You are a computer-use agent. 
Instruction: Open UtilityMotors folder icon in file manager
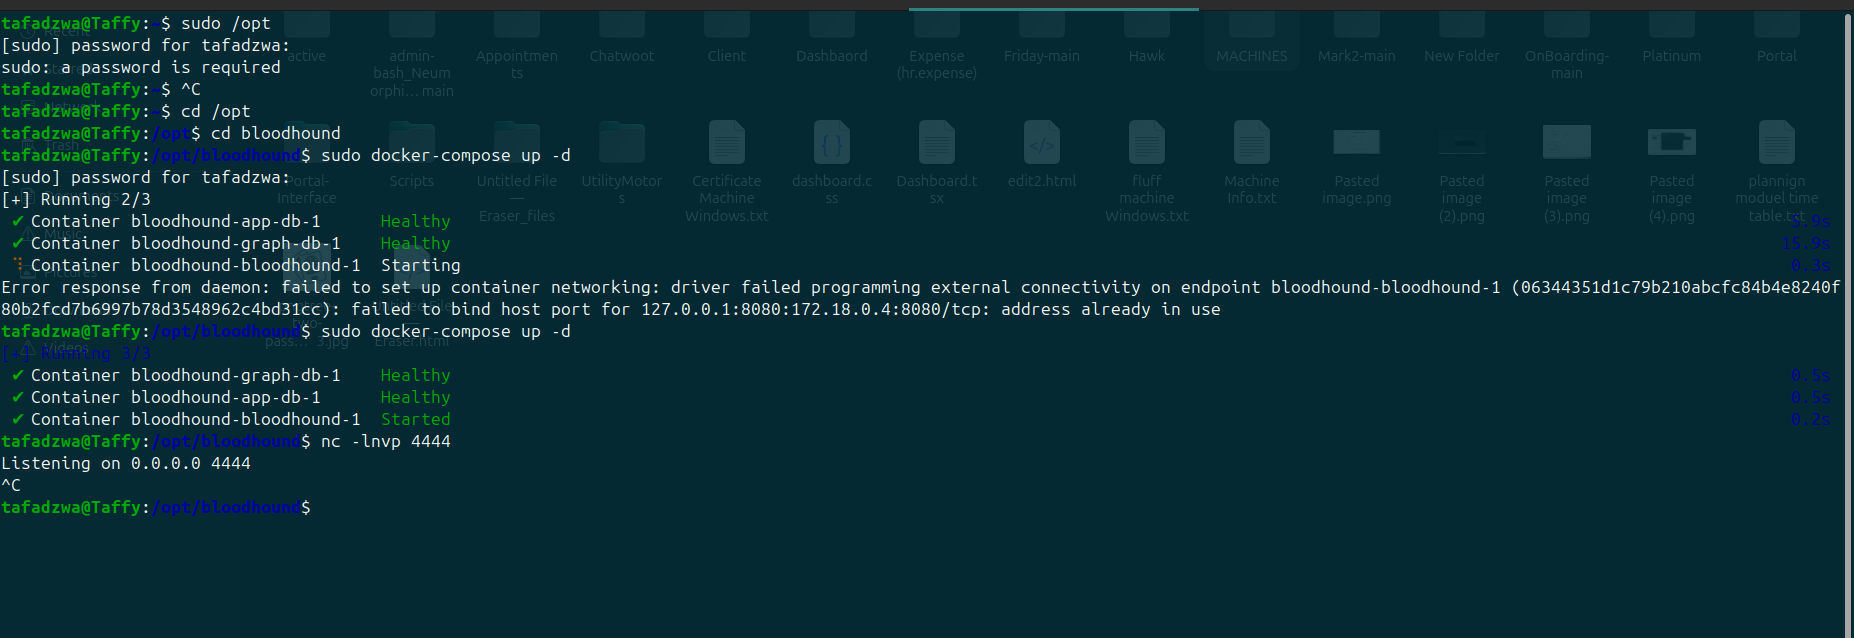(x=622, y=142)
